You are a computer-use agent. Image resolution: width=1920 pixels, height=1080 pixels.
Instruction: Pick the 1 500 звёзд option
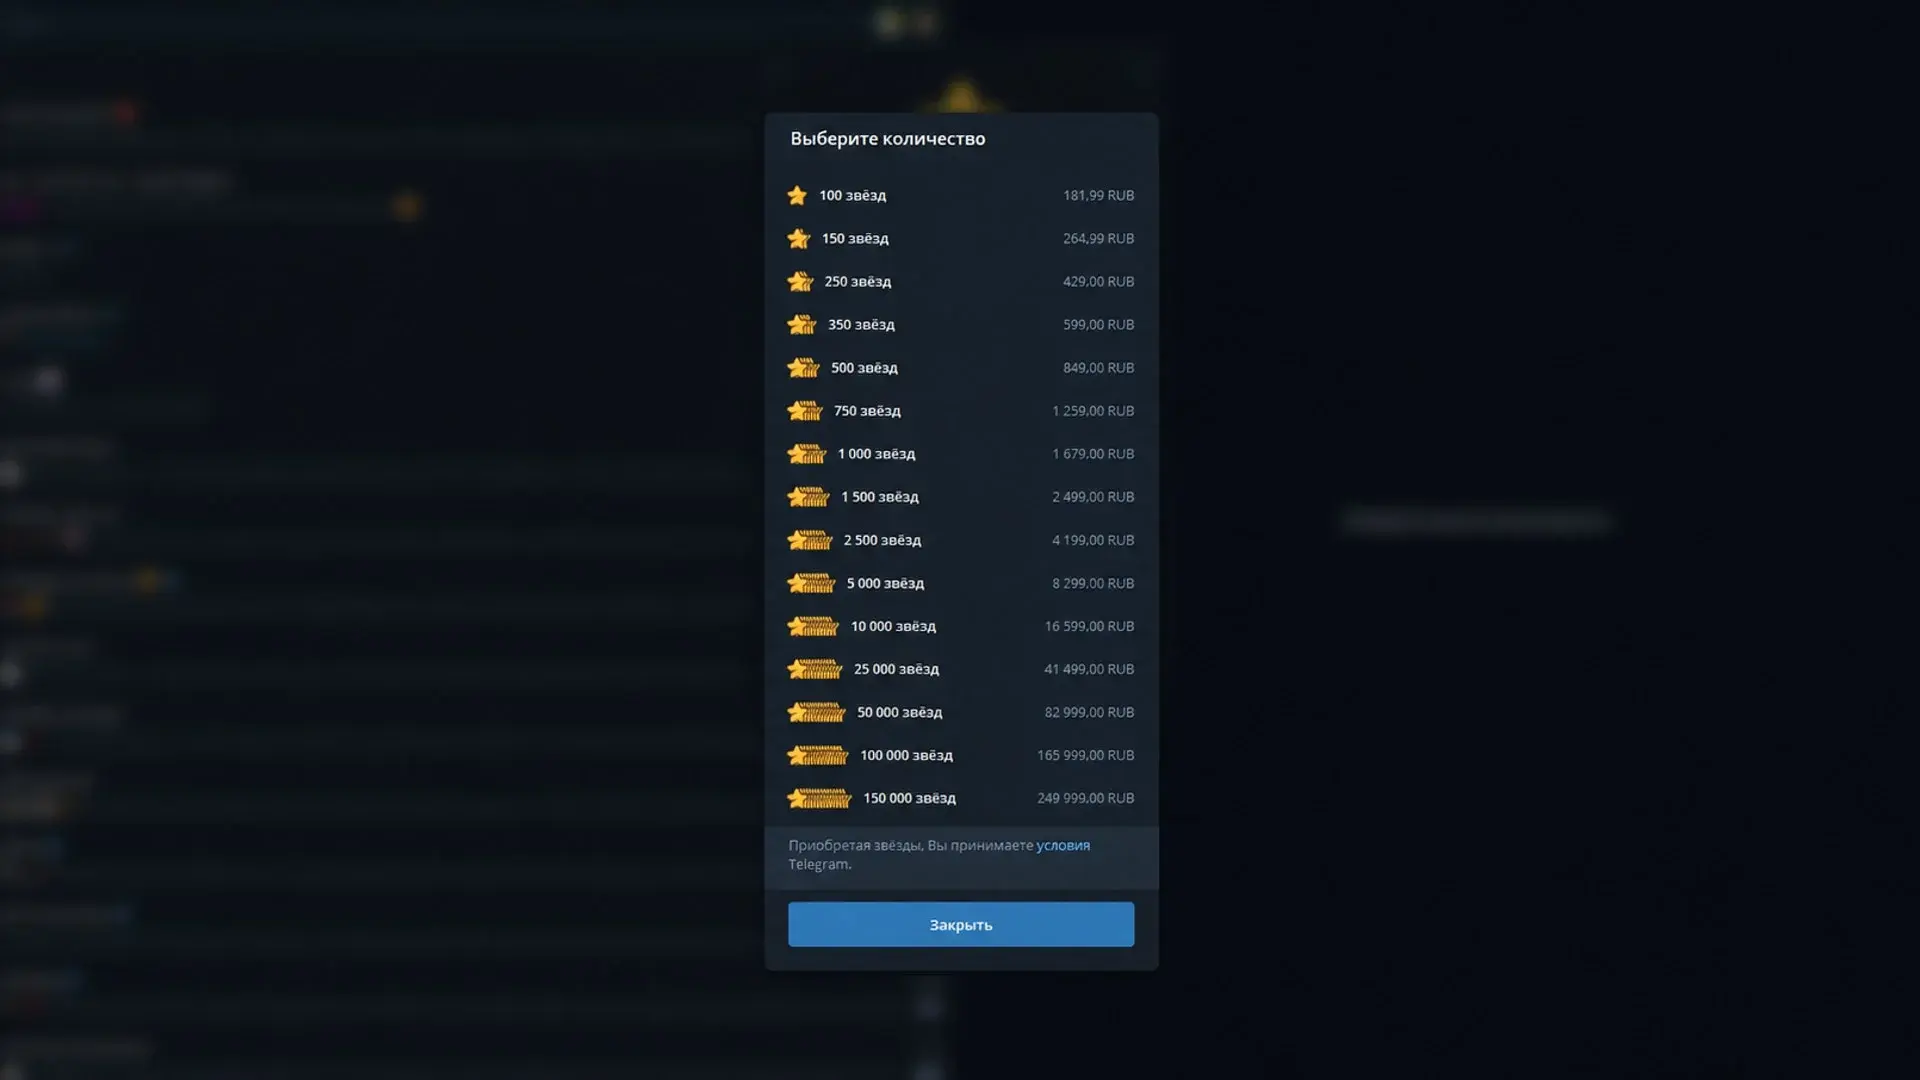[x=961, y=497]
